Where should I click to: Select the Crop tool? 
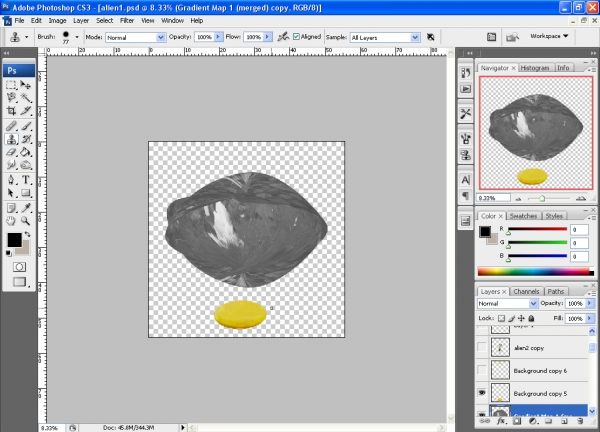(11, 111)
